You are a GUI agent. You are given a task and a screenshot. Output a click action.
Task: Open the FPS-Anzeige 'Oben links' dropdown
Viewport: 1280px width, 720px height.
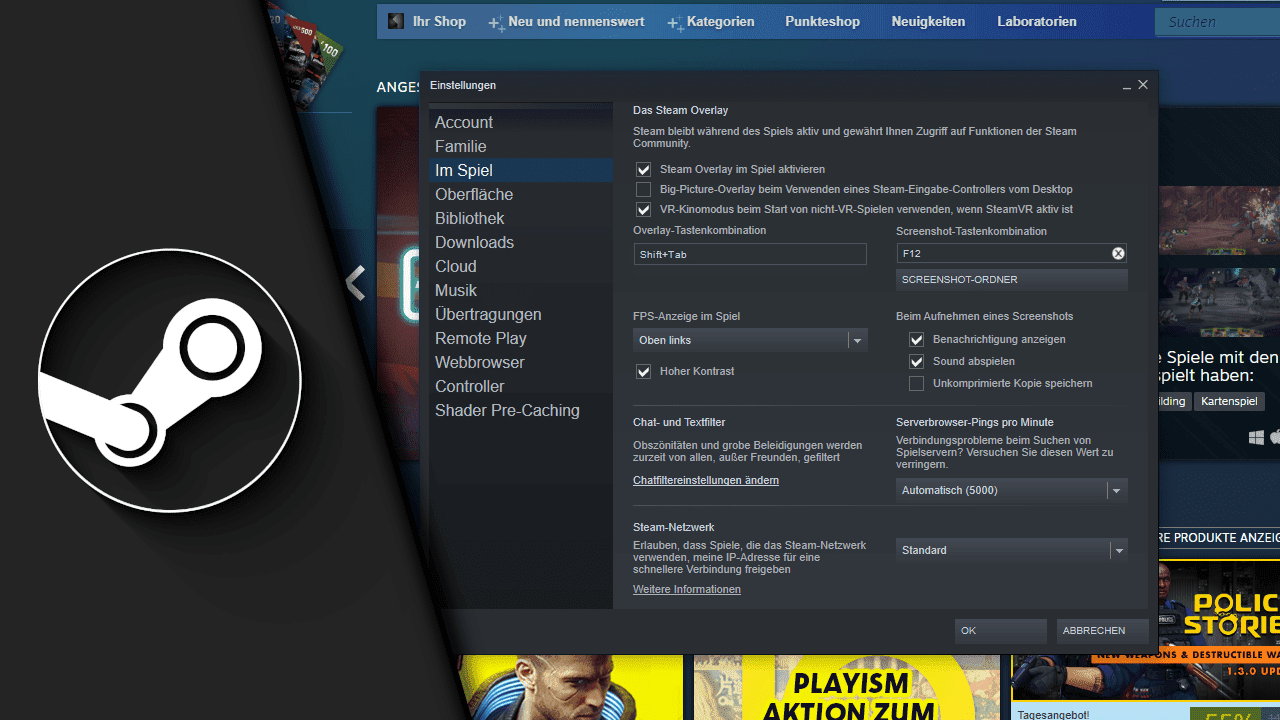750,341
